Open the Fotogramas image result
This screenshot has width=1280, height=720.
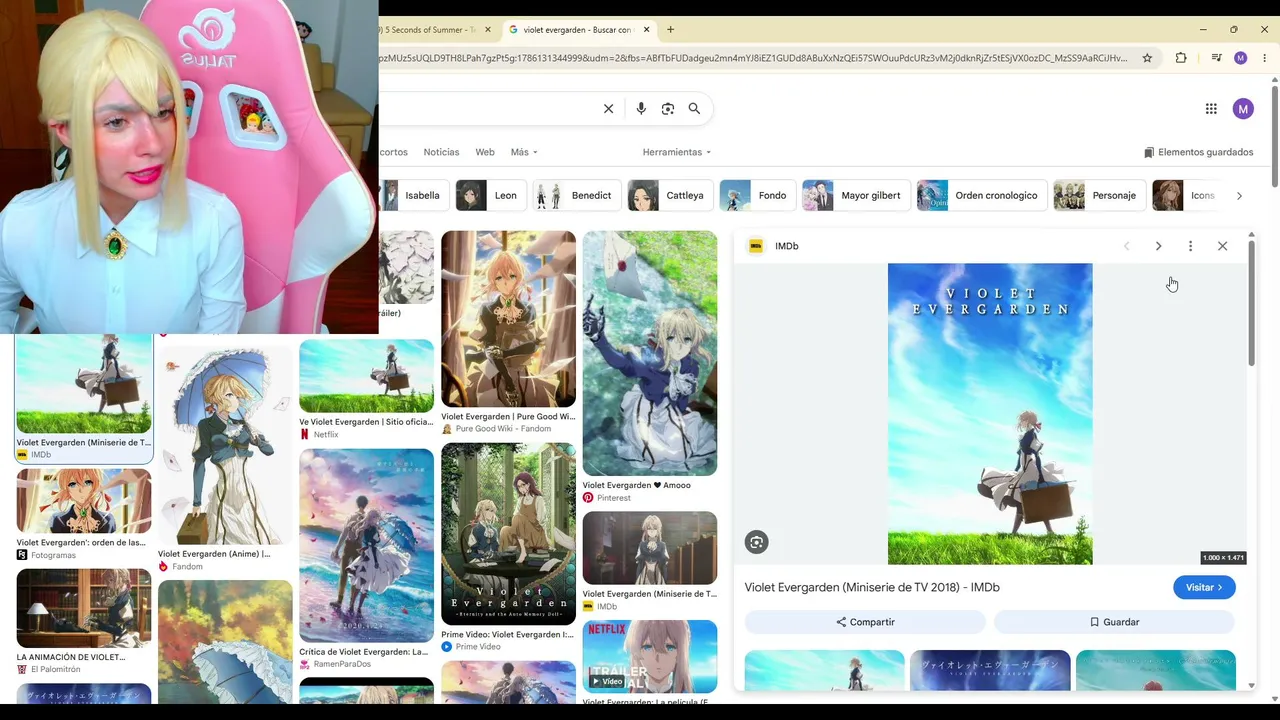[83, 501]
